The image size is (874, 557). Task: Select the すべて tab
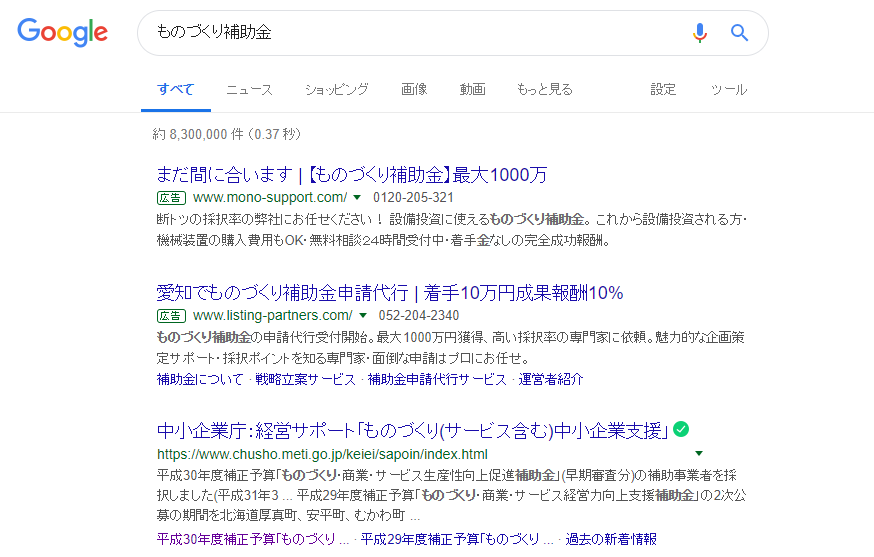click(x=176, y=89)
